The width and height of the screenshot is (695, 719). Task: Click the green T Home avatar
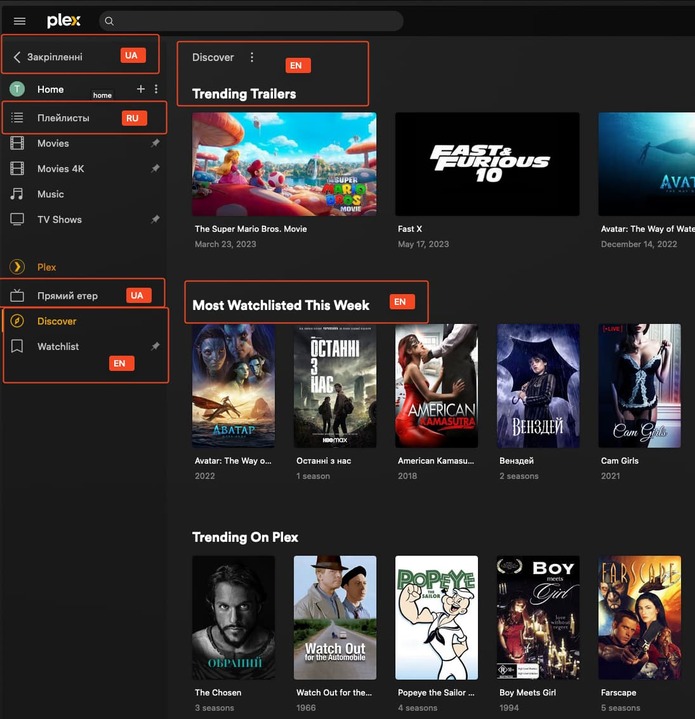pos(17,88)
